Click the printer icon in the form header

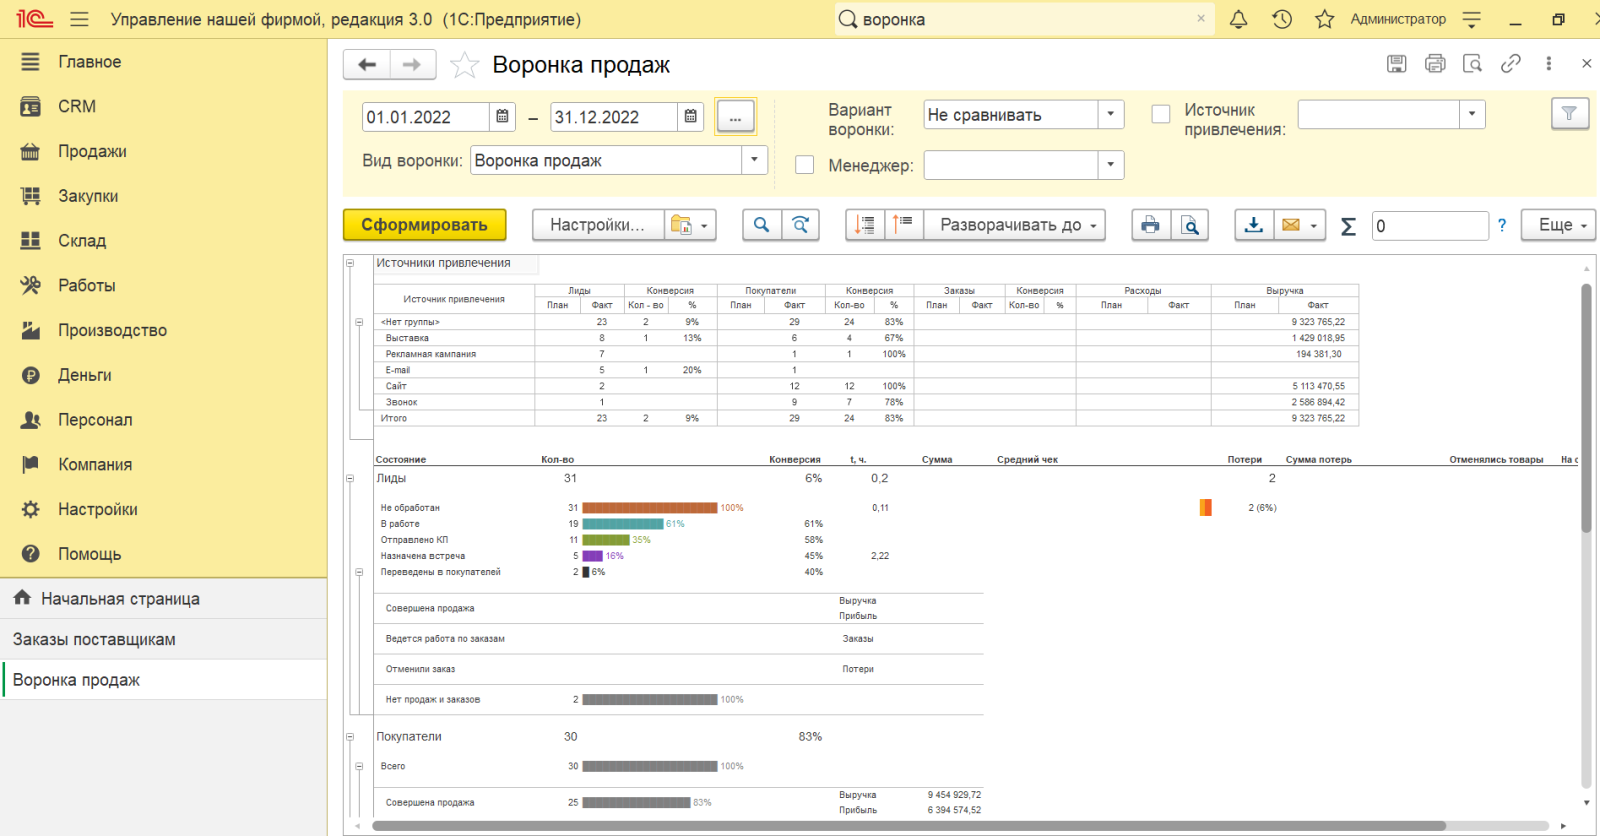coord(1435,64)
